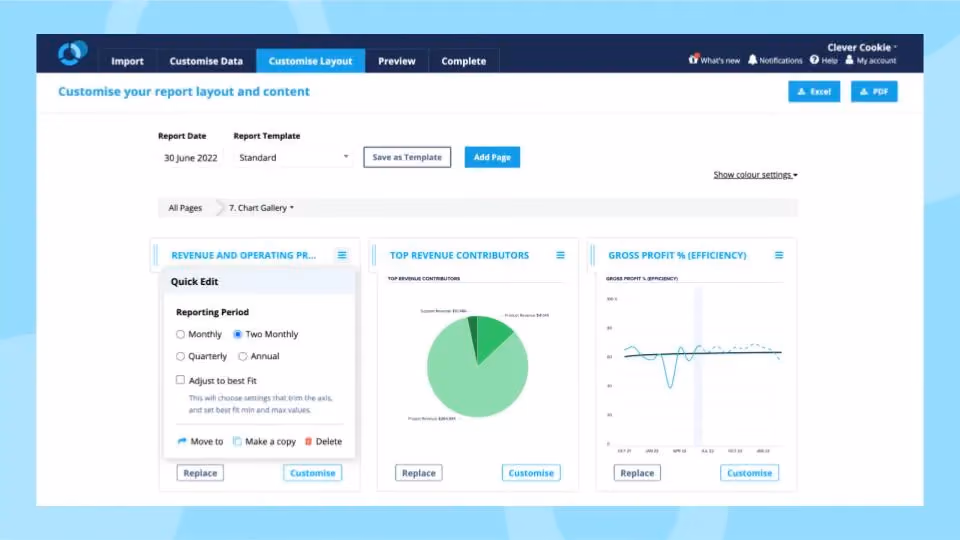Click the Quick Edit panel heading
This screenshot has height=540, width=960.
194,282
